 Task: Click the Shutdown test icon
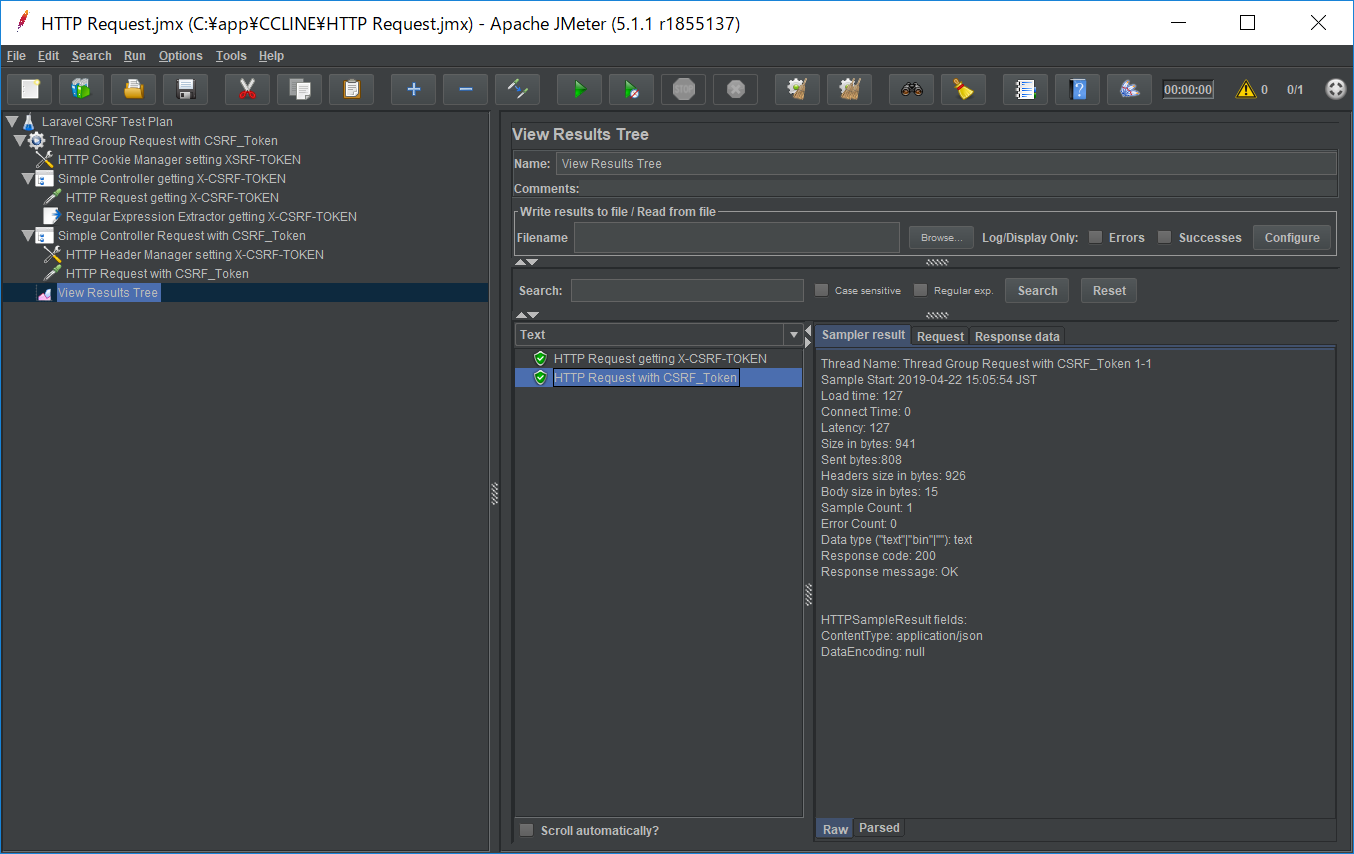click(735, 89)
